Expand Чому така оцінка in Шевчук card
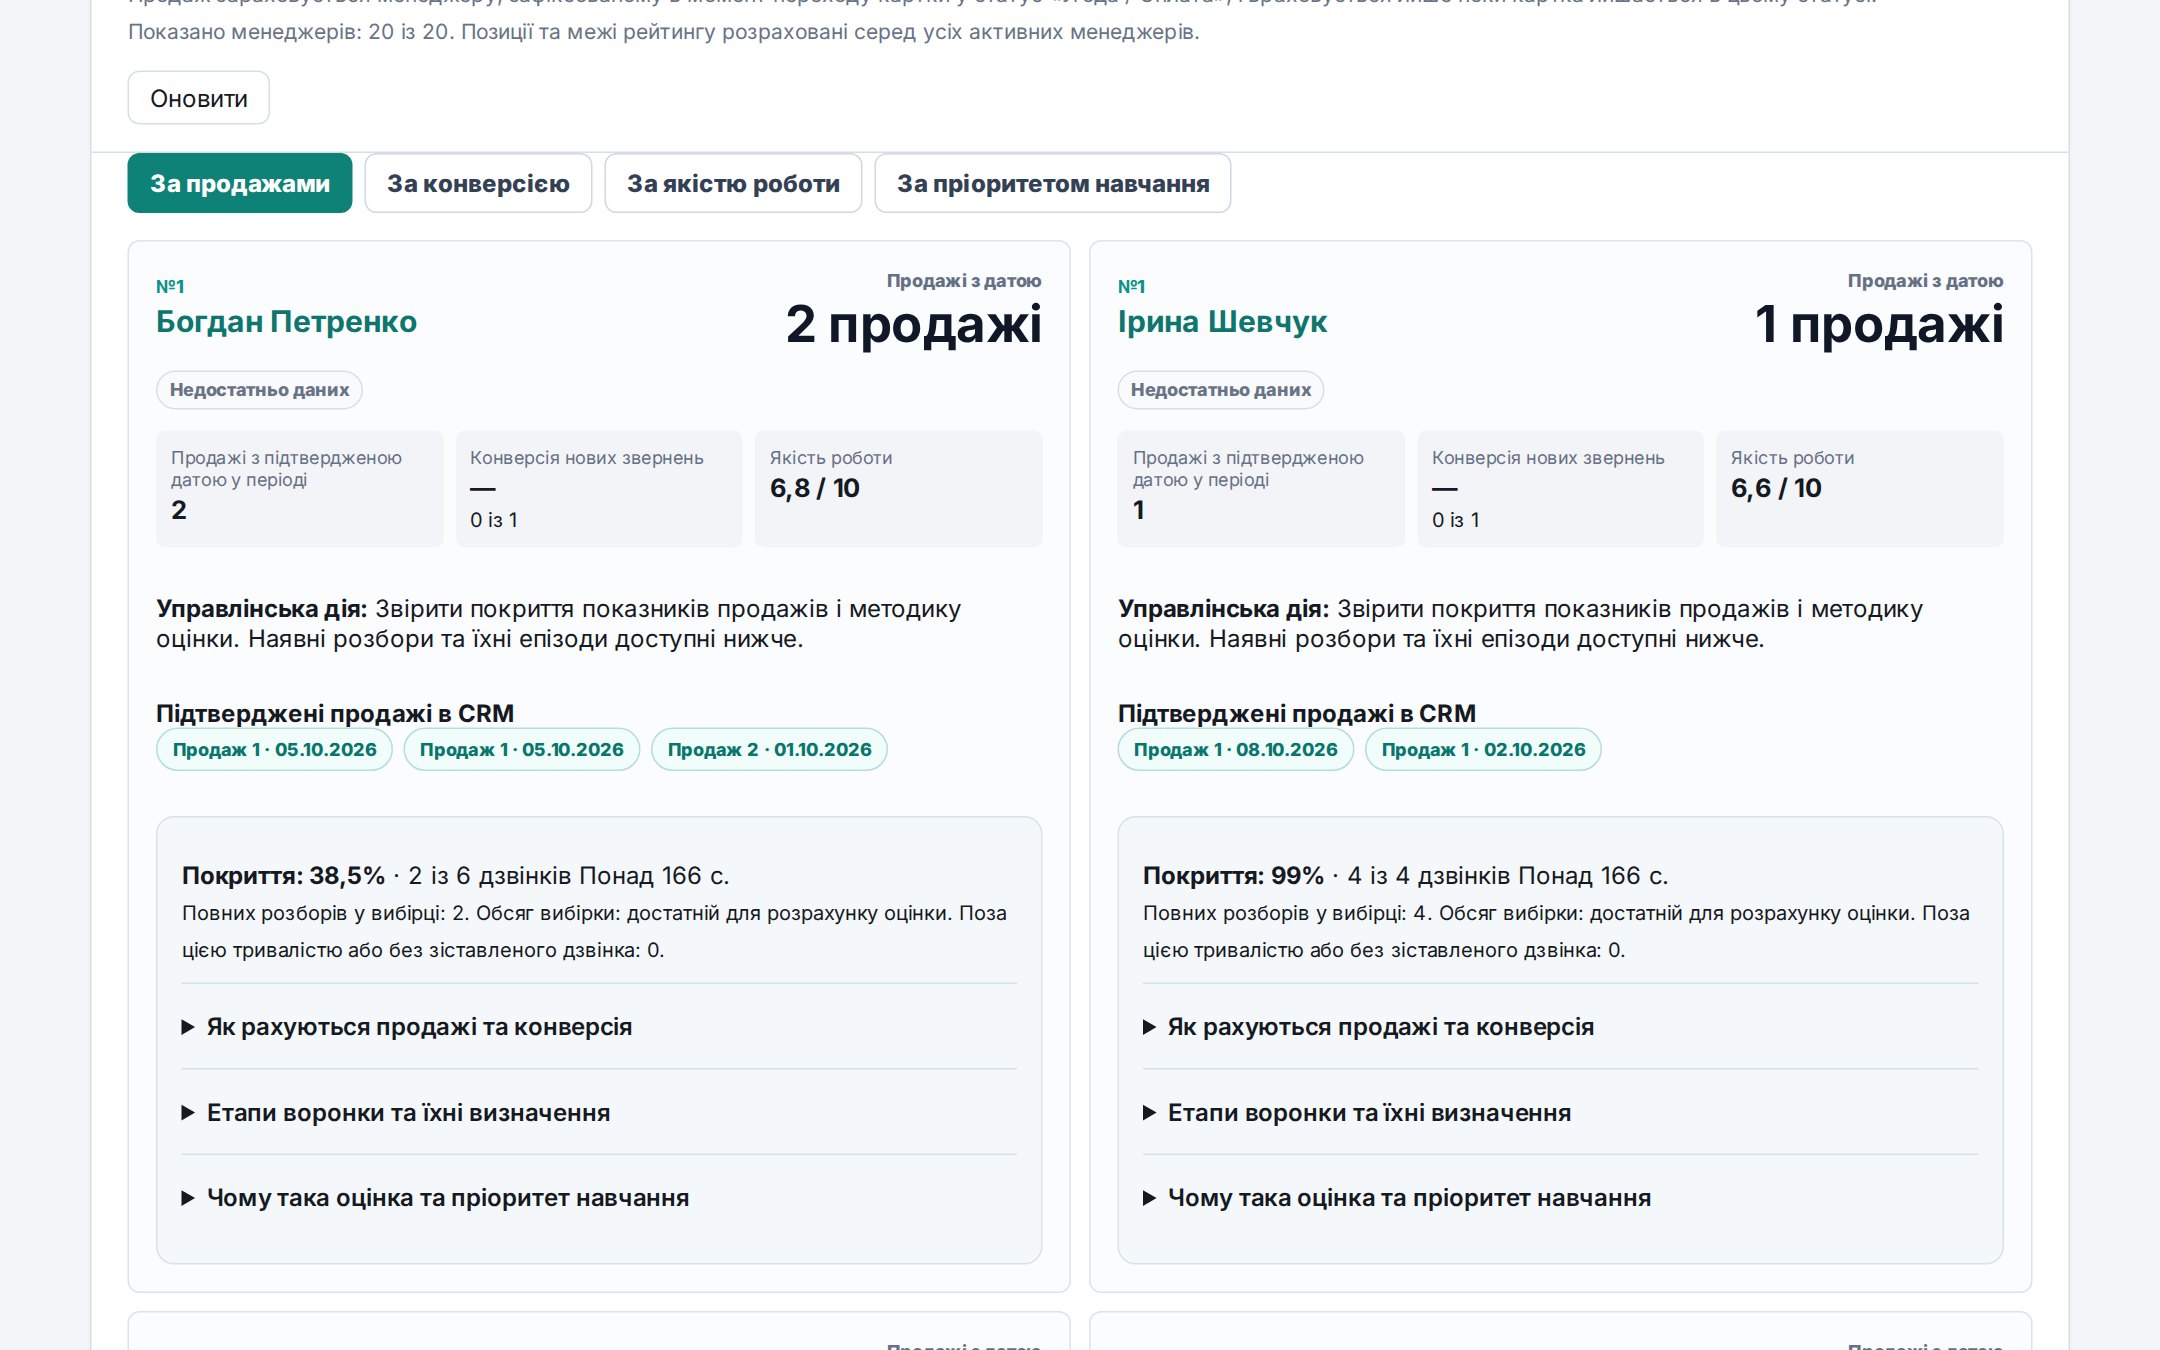Viewport: 2160px width, 1350px height. pos(1560,1198)
